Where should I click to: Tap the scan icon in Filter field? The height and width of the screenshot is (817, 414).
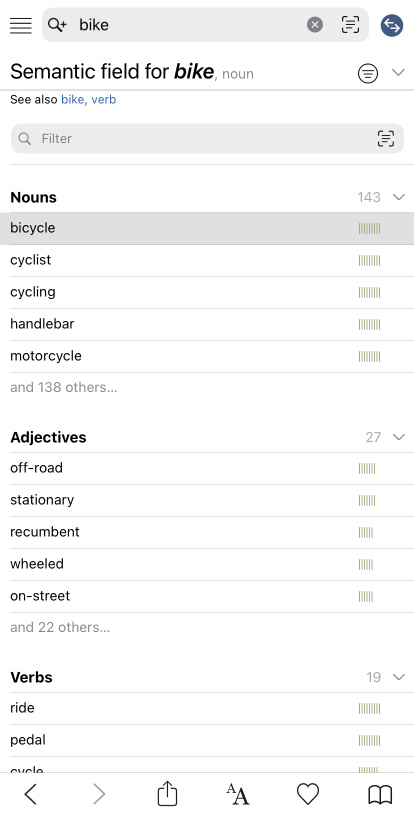tap(386, 139)
